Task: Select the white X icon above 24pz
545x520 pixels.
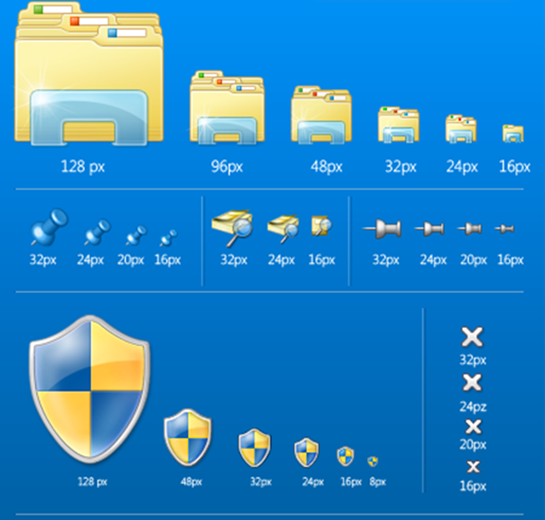Action: point(472,383)
